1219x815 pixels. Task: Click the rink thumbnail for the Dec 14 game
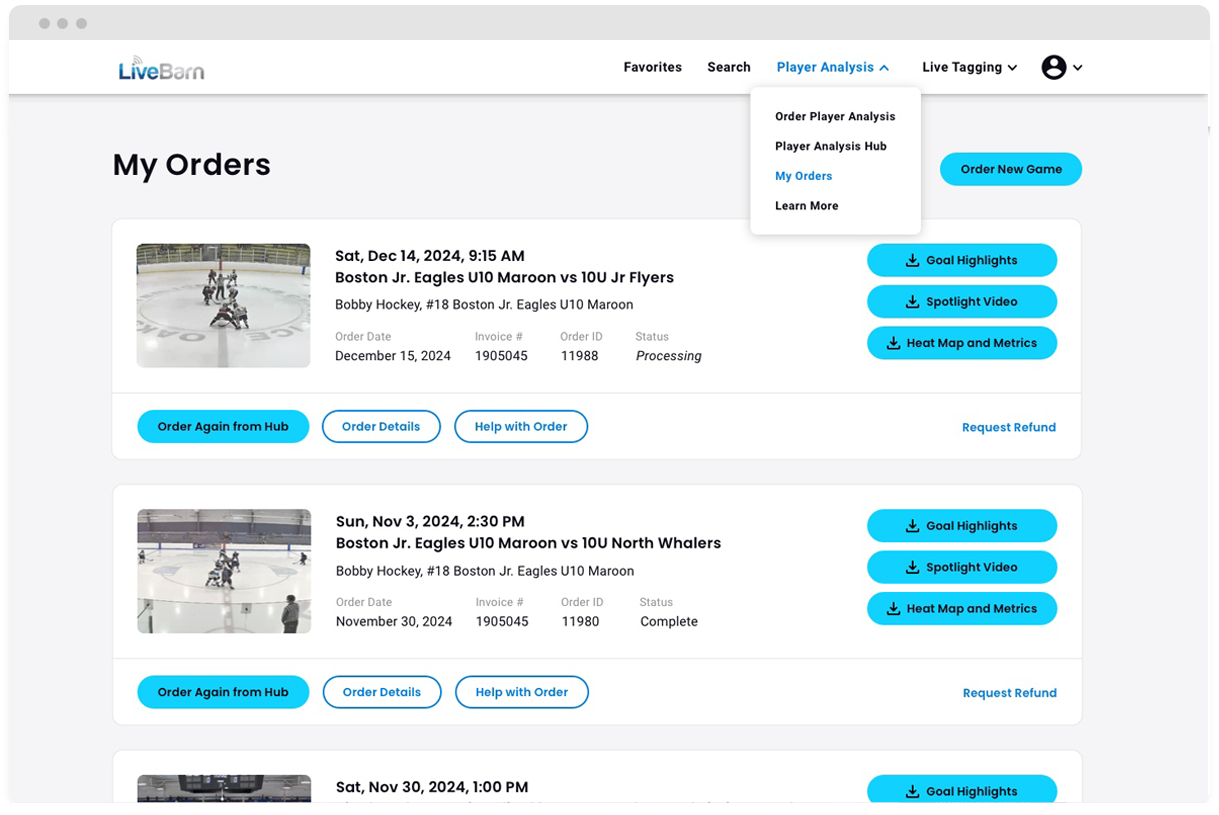[223, 305]
